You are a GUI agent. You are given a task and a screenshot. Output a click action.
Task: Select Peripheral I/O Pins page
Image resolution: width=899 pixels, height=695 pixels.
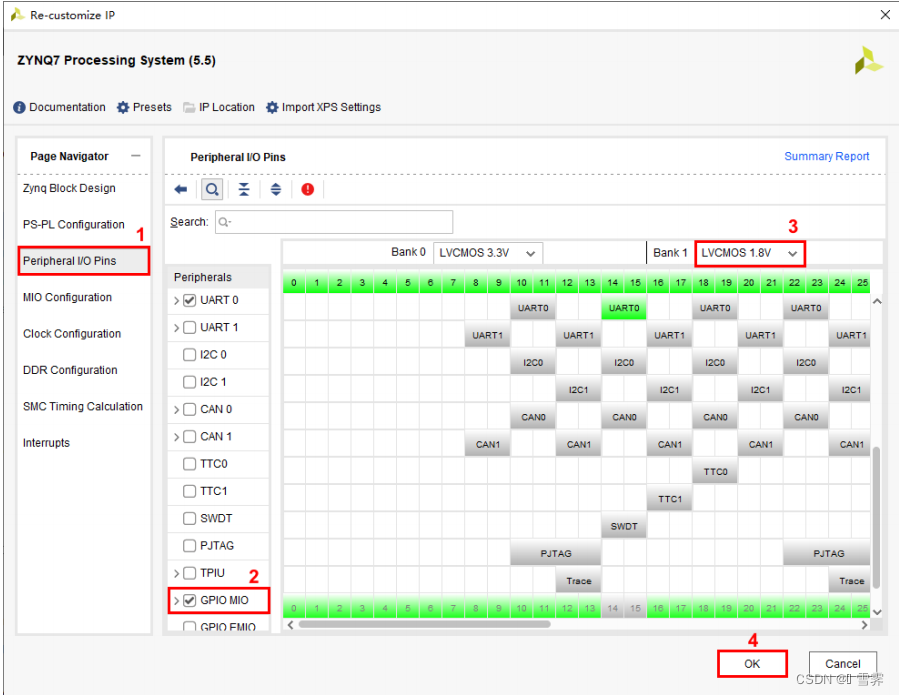(x=84, y=261)
